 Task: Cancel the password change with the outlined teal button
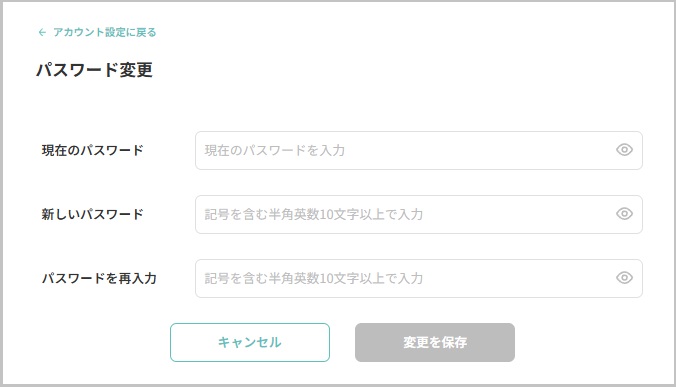tap(250, 342)
